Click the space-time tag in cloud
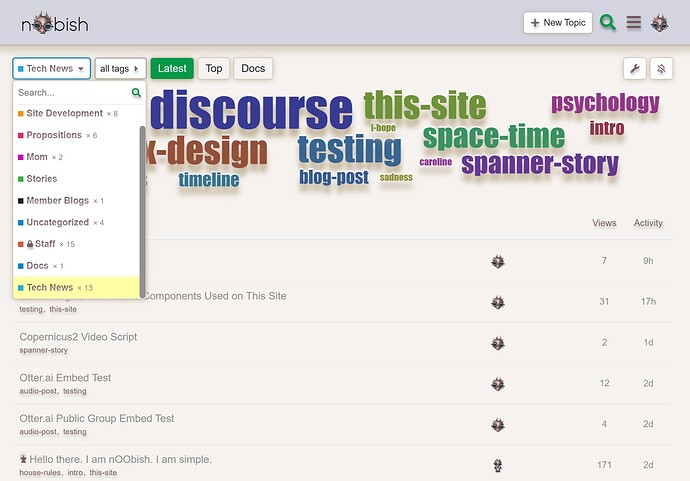 pos(494,136)
